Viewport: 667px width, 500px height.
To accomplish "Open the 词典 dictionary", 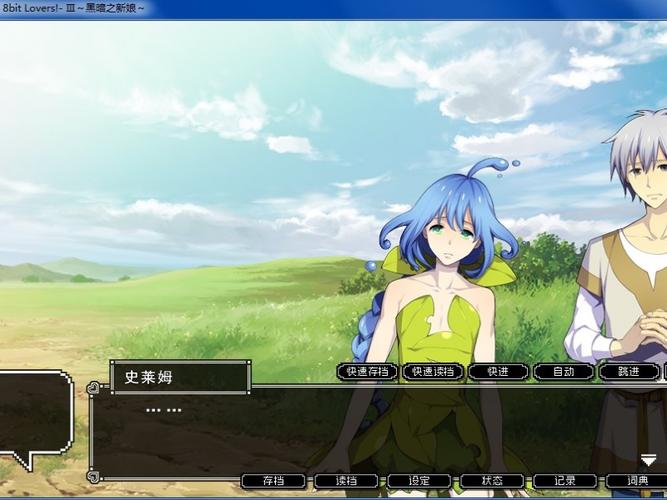I will coord(637,481).
